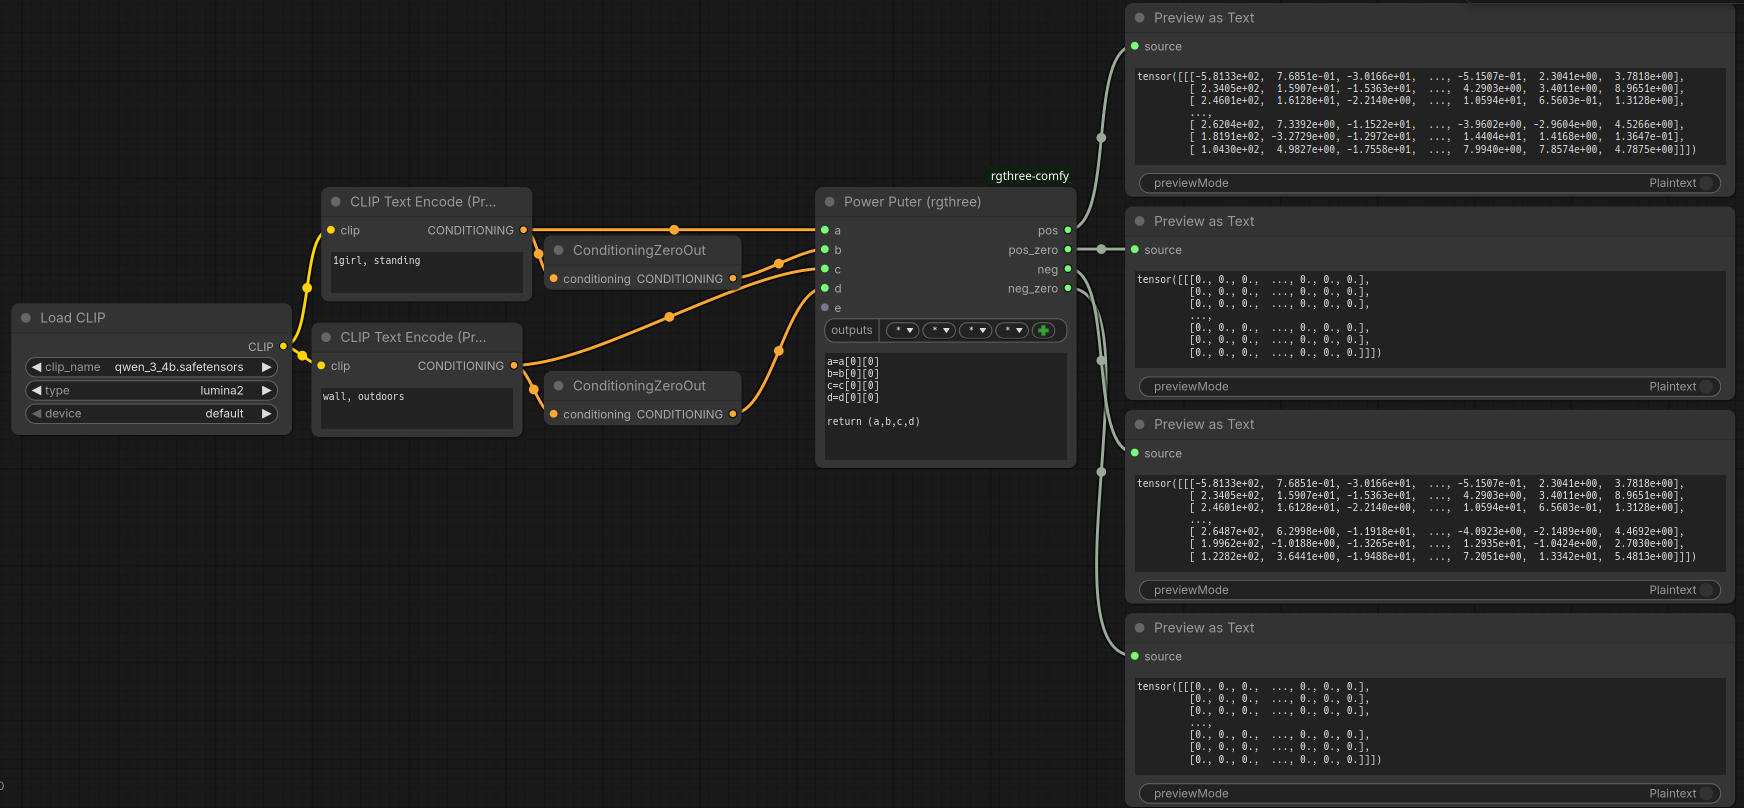Open the third outputs type dropdown on Power Puter
Image resolution: width=1744 pixels, height=808 pixels.
975,330
